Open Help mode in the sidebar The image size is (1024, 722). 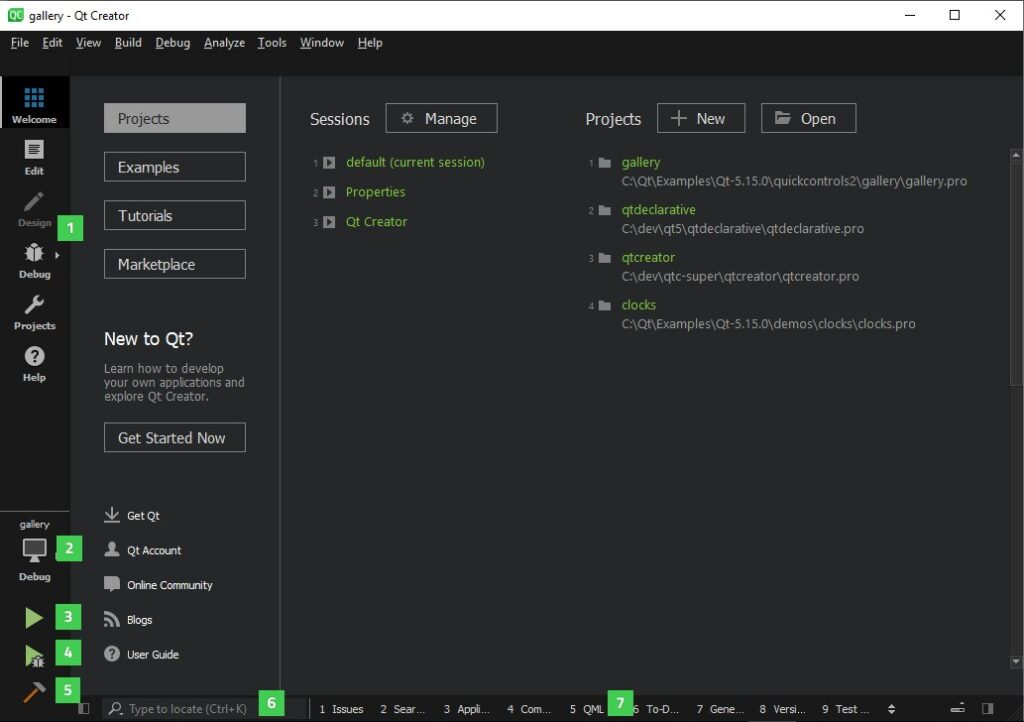point(34,366)
